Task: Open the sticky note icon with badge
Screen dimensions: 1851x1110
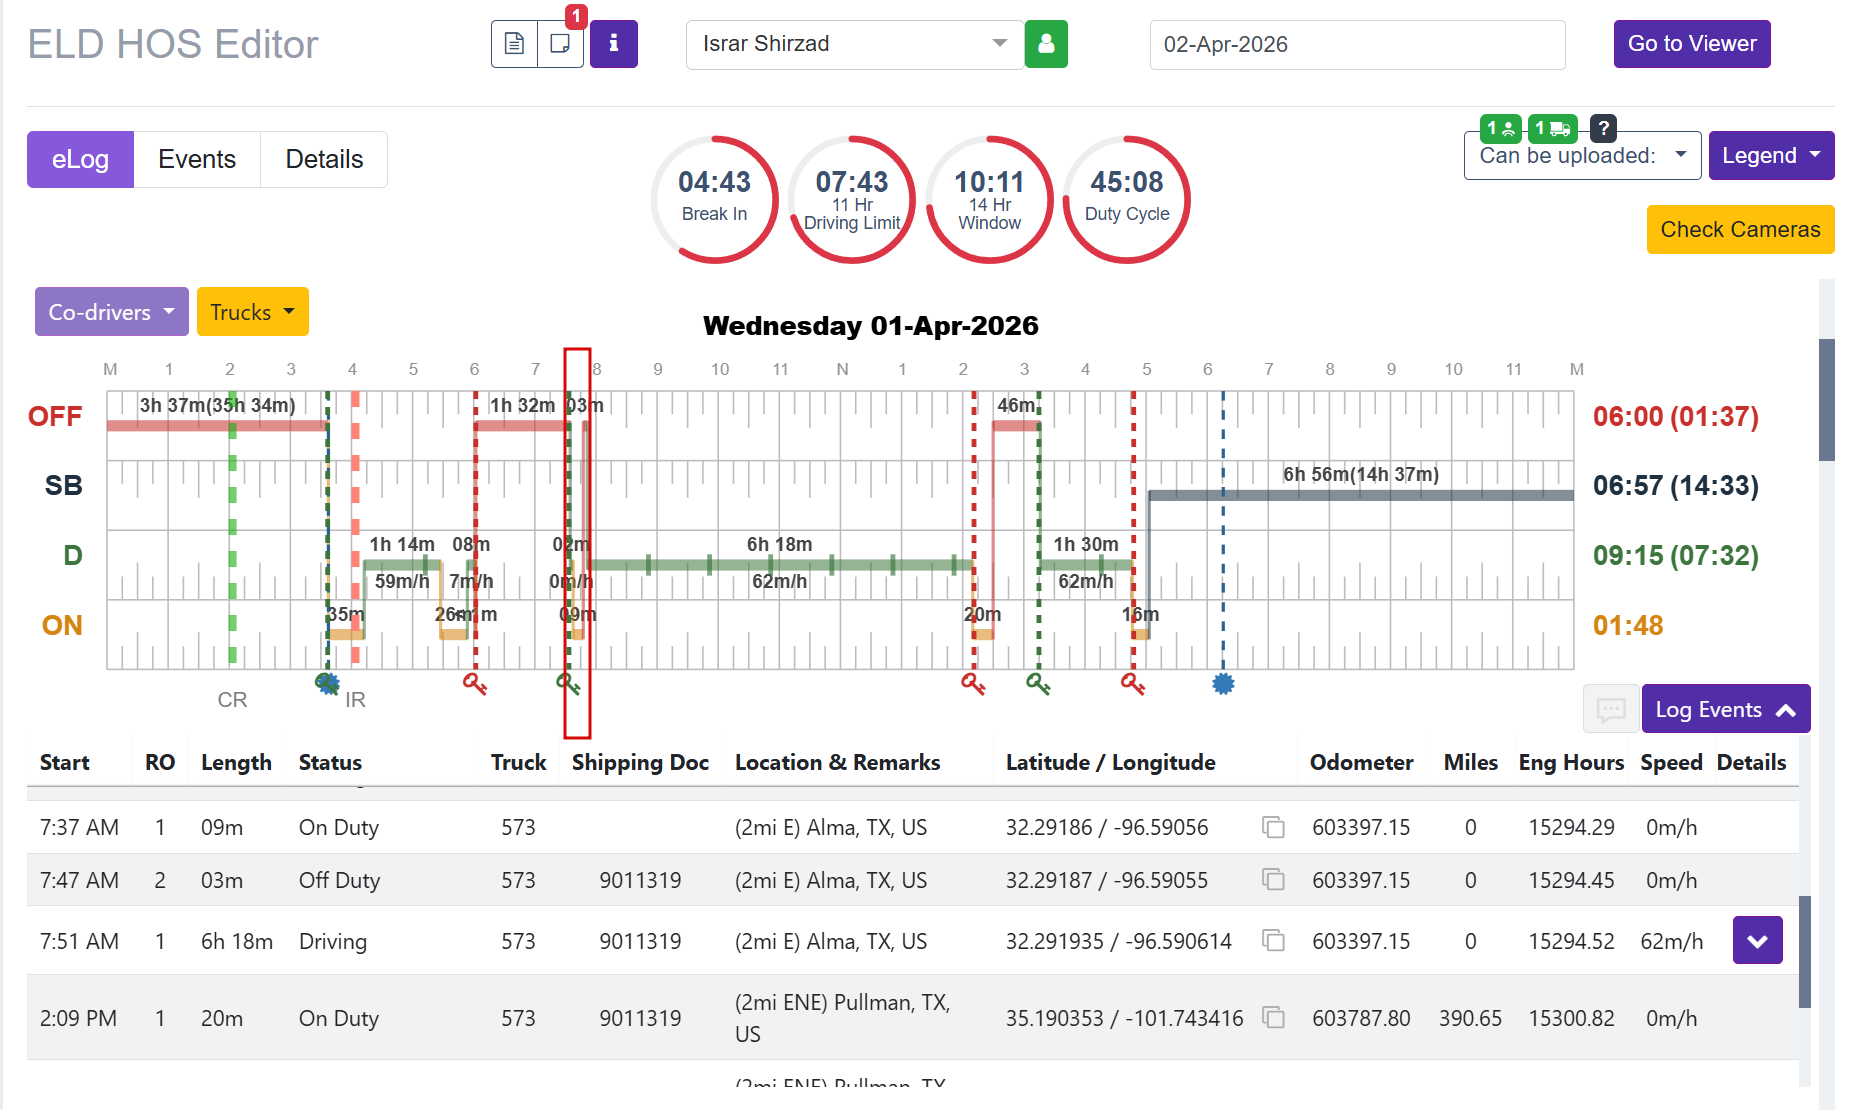Action: tap(561, 44)
